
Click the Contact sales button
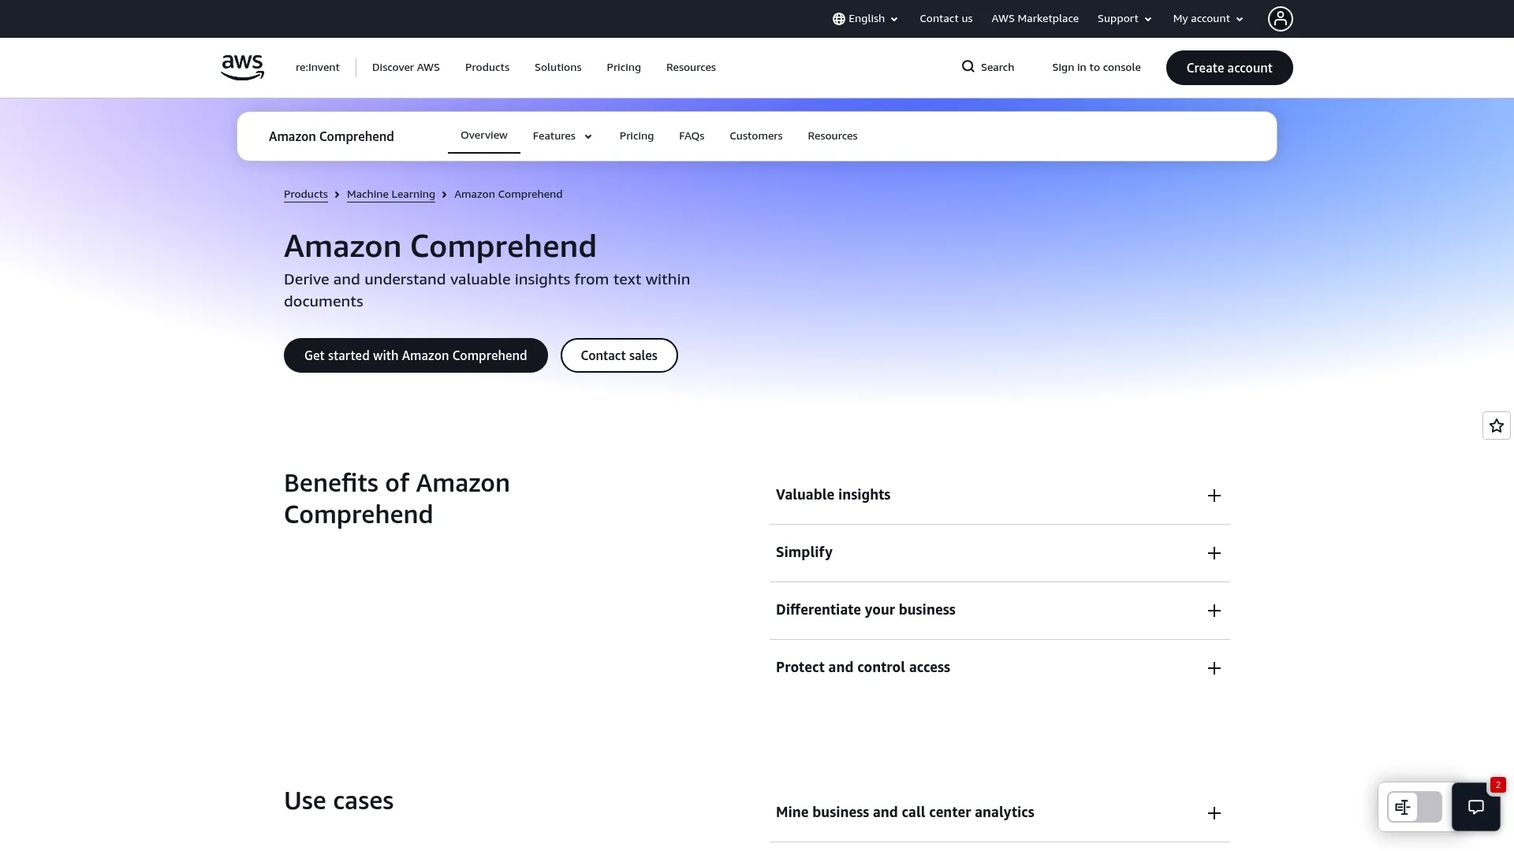point(619,356)
